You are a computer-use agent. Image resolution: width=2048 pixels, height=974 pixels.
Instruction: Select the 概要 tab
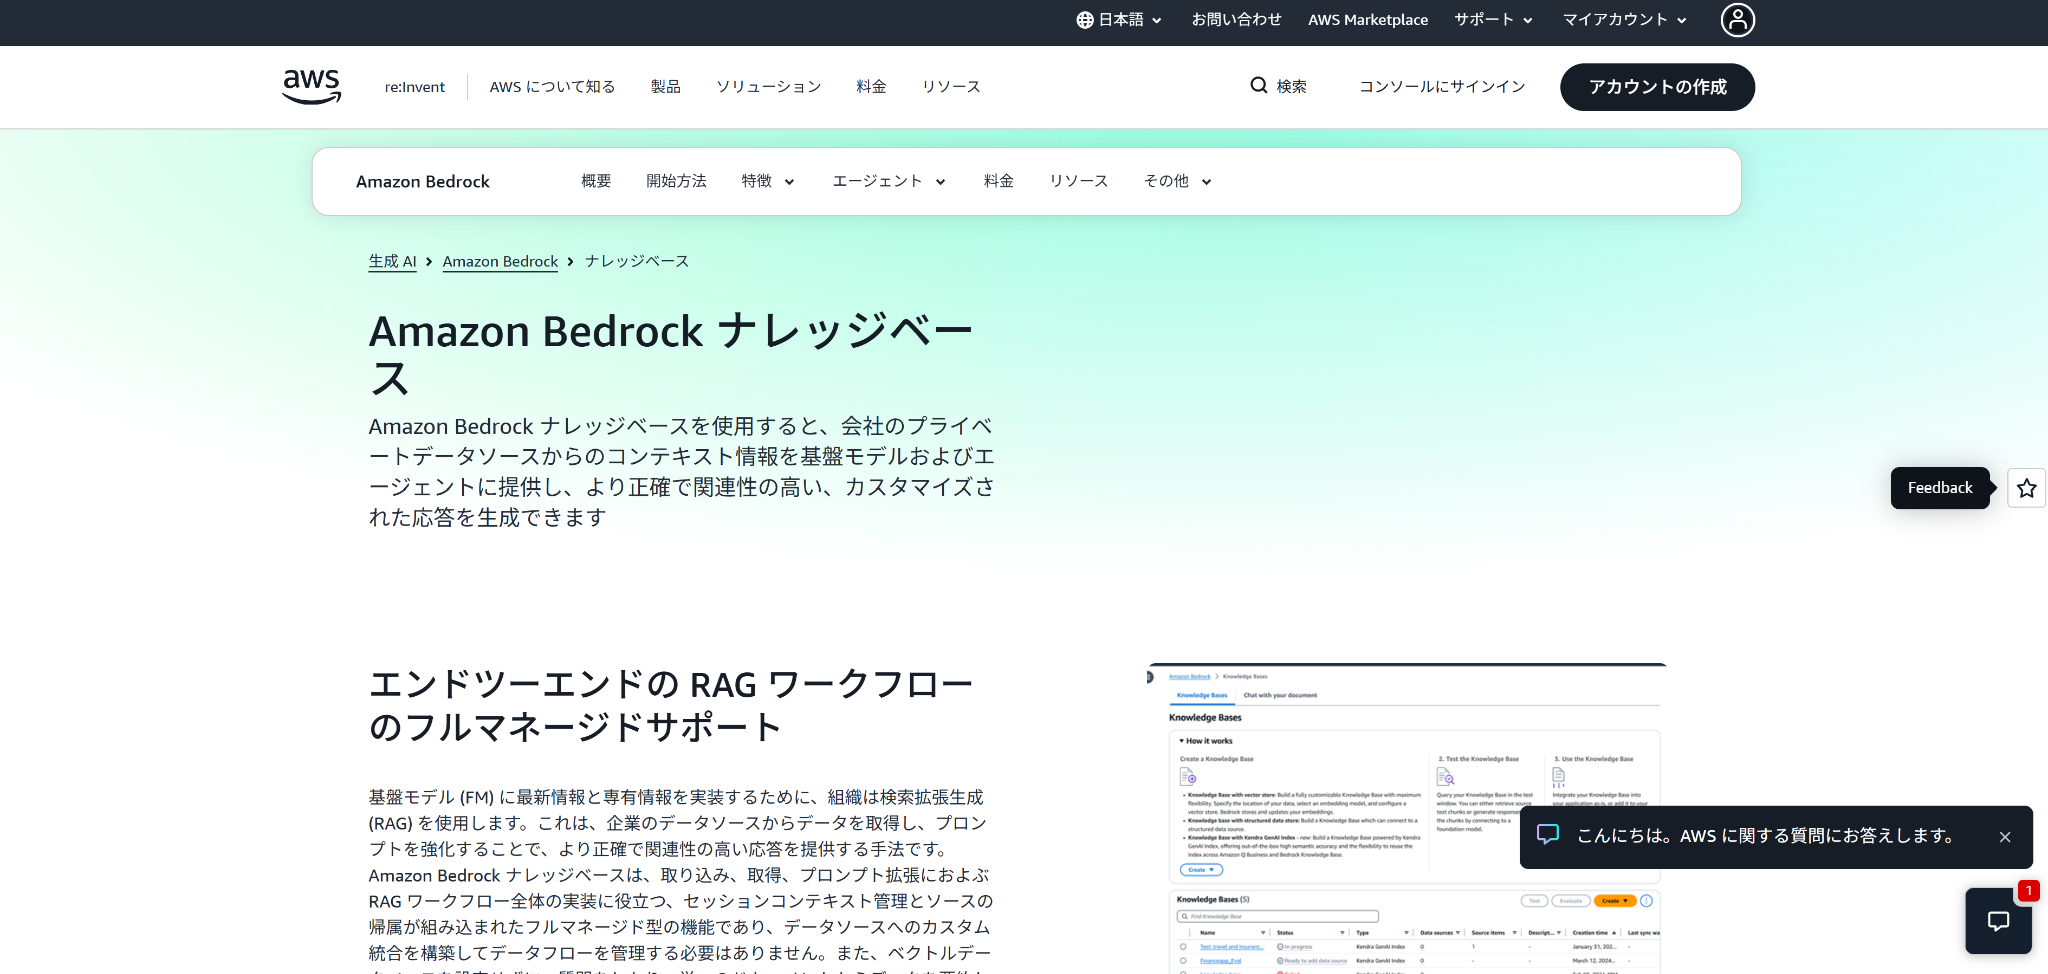tap(596, 181)
